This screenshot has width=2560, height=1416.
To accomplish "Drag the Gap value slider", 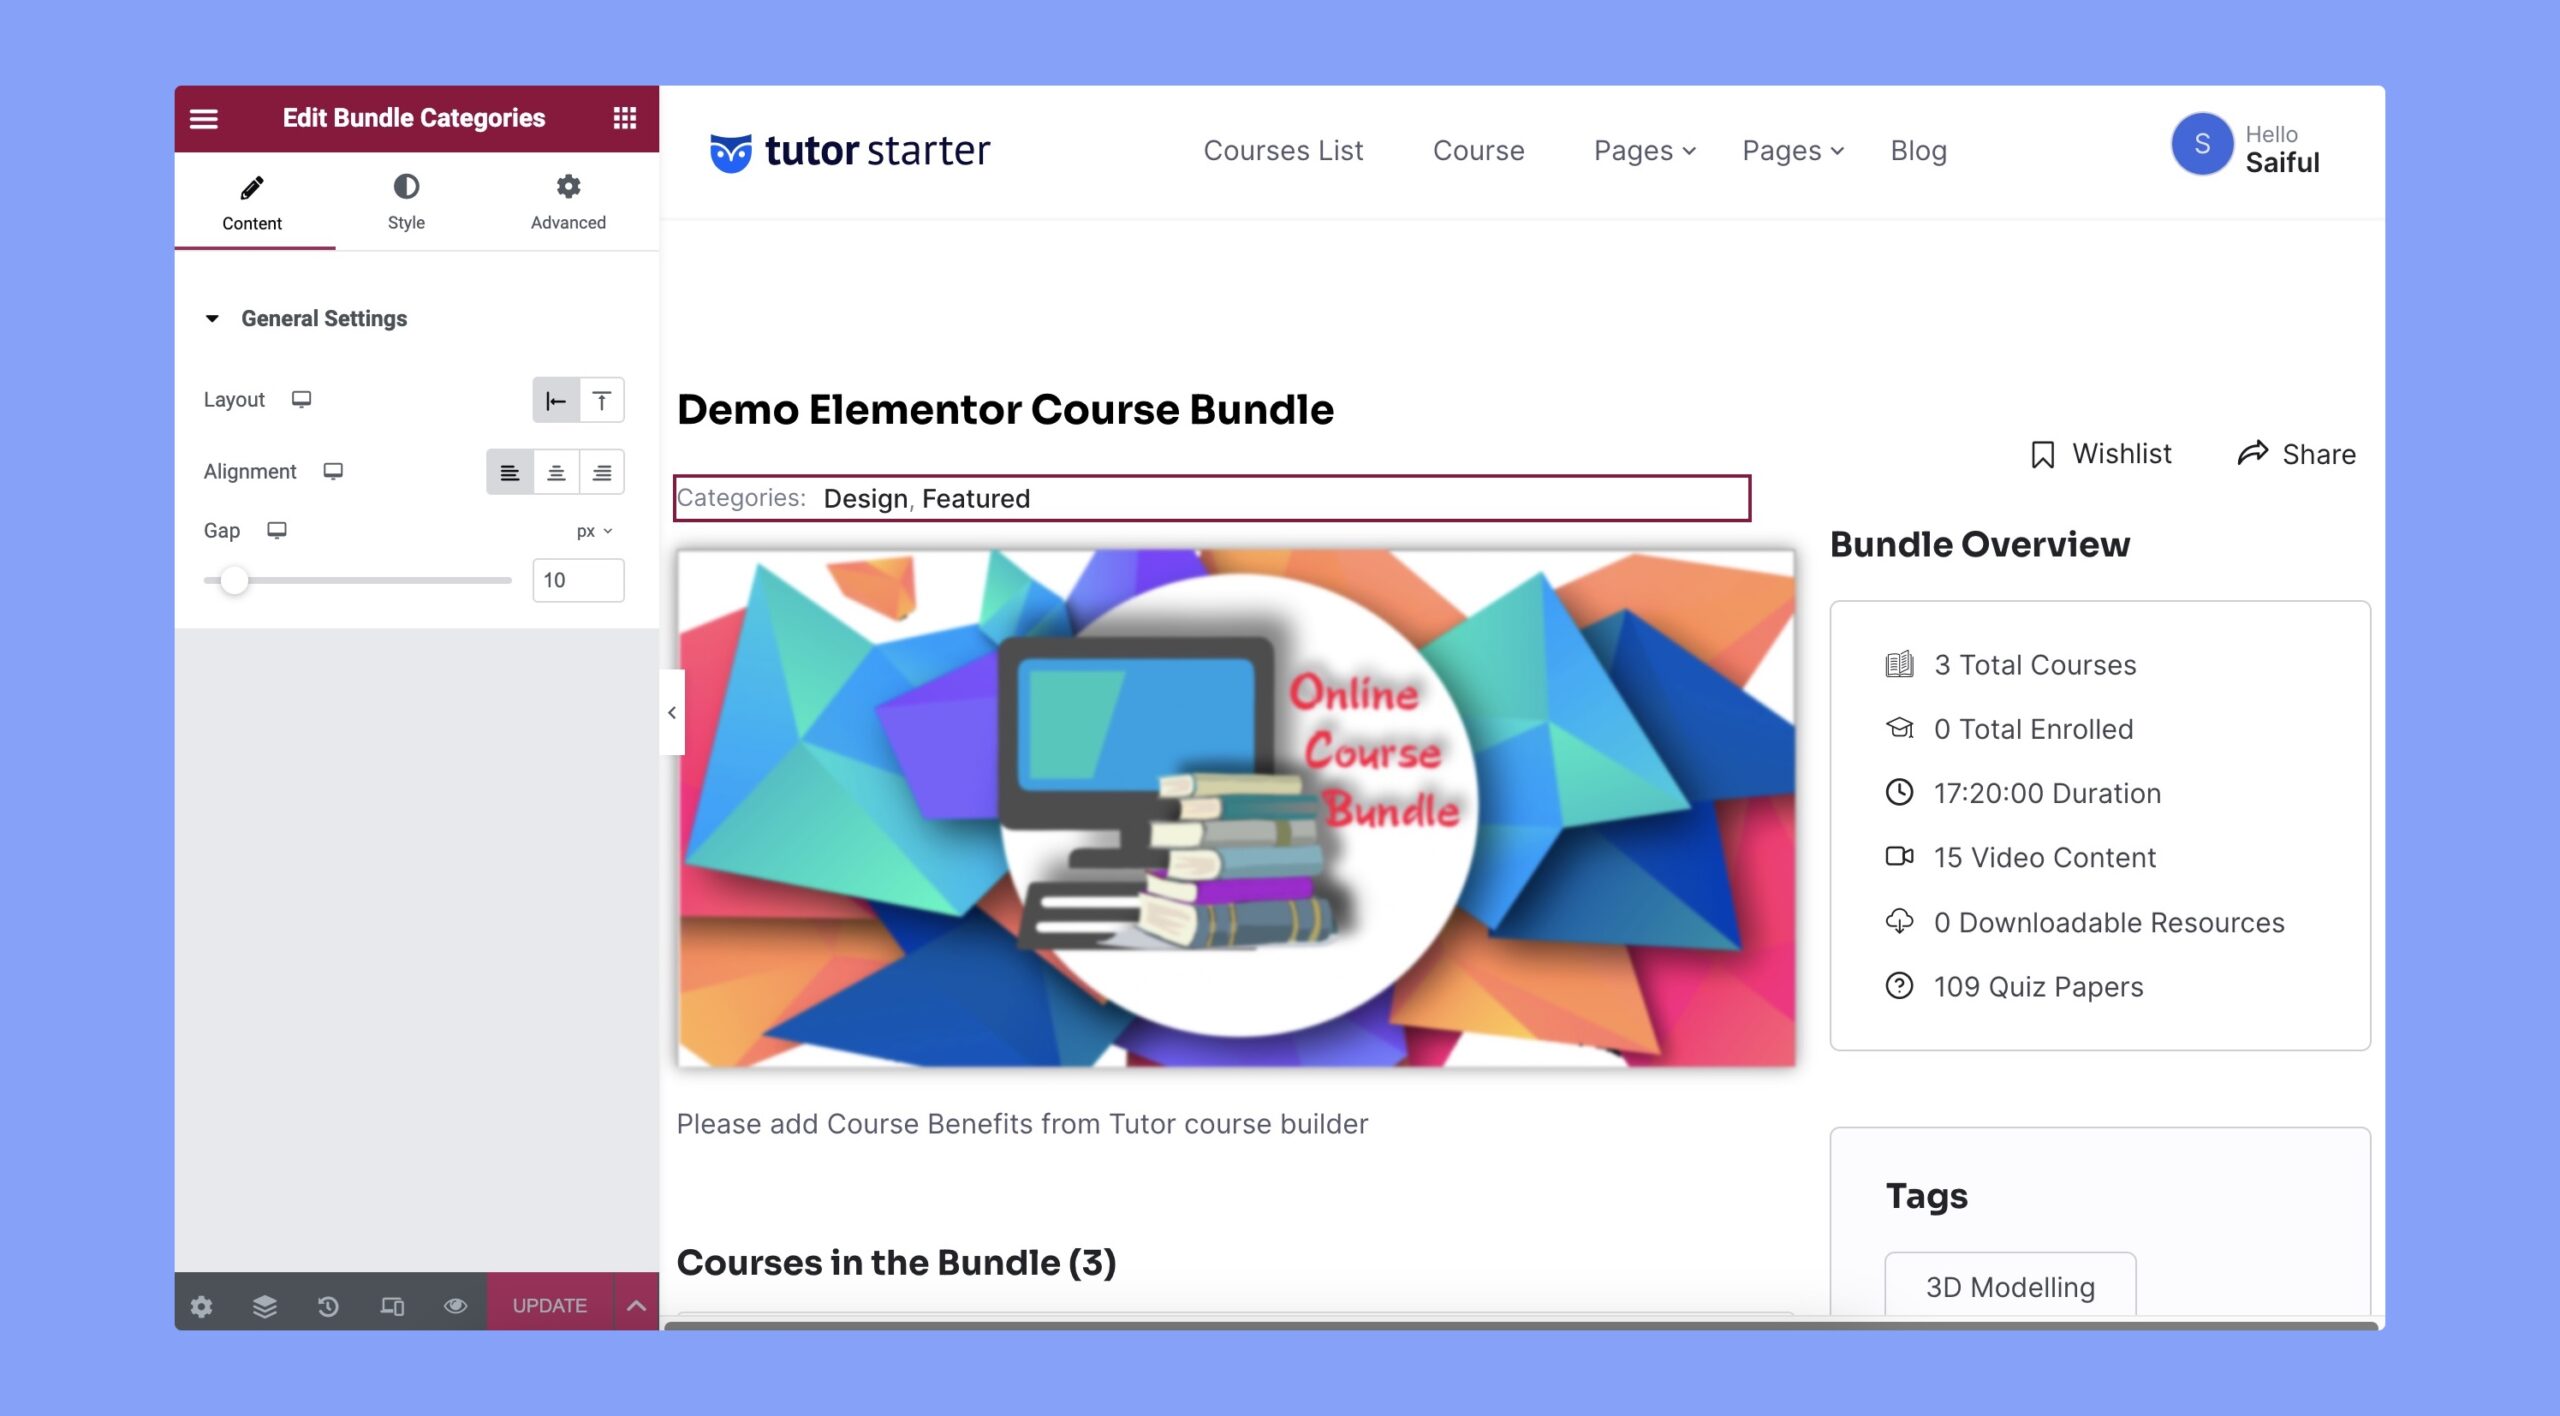I will click(x=235, y=579).
